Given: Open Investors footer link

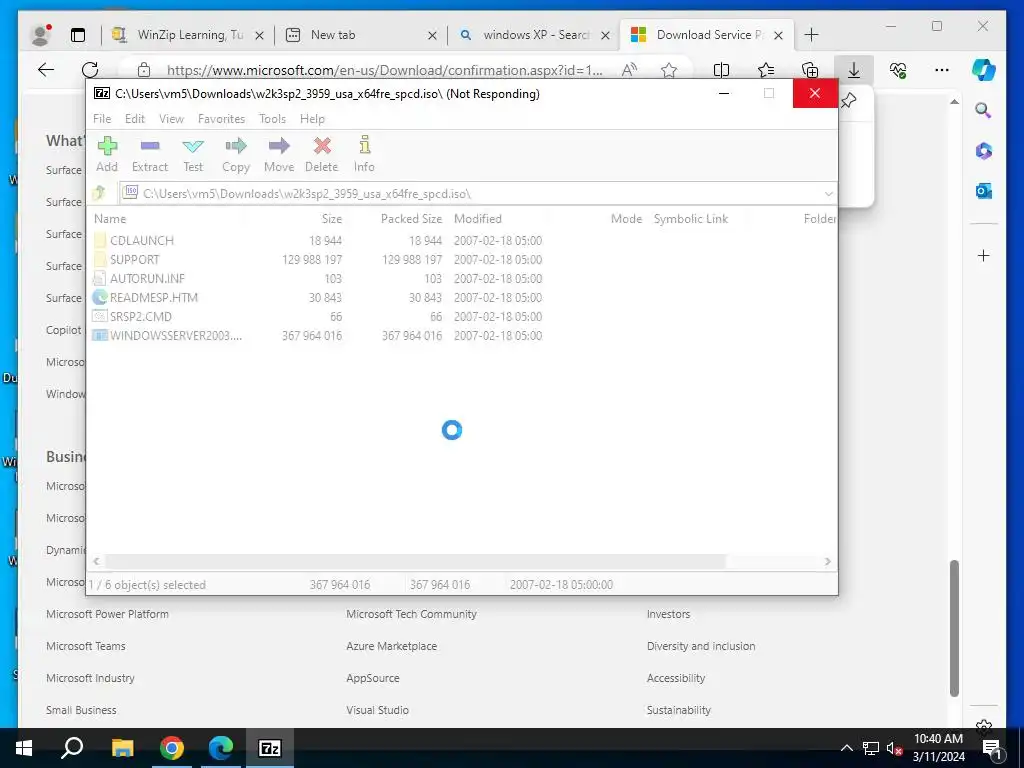Looking at the screenshot, I should 668,614.
